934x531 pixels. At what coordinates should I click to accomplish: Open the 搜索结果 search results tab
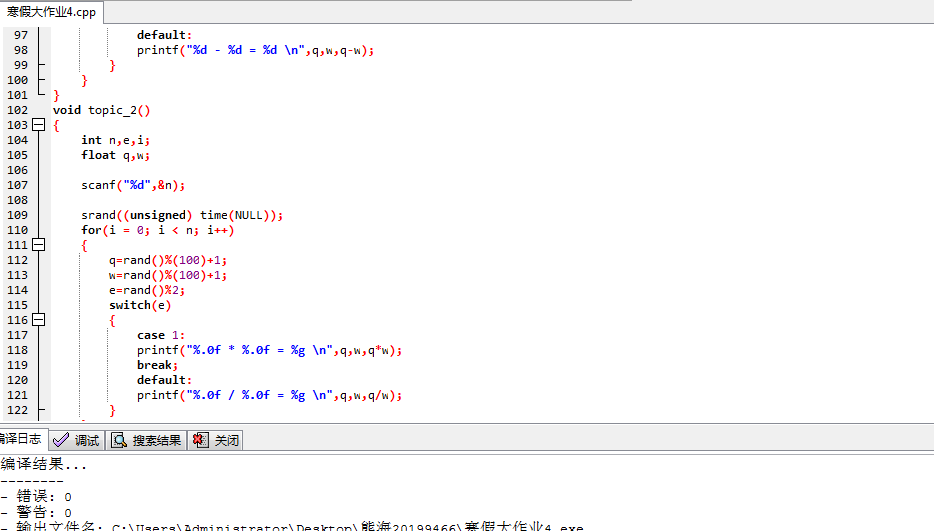tap(147, 440)
